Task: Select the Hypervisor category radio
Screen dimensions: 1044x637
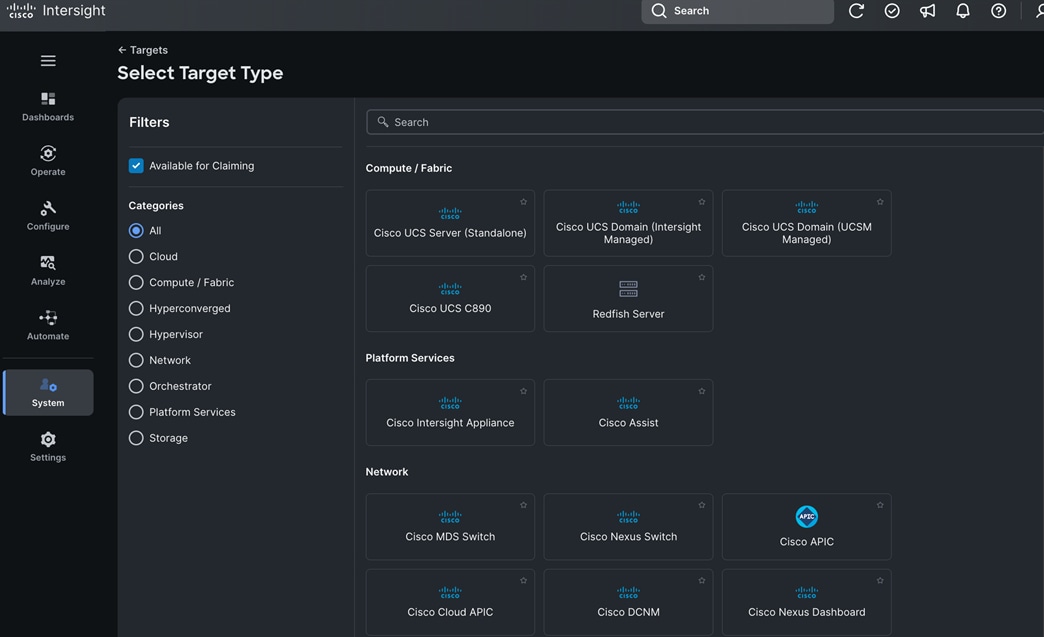Action: coord(136,334)
